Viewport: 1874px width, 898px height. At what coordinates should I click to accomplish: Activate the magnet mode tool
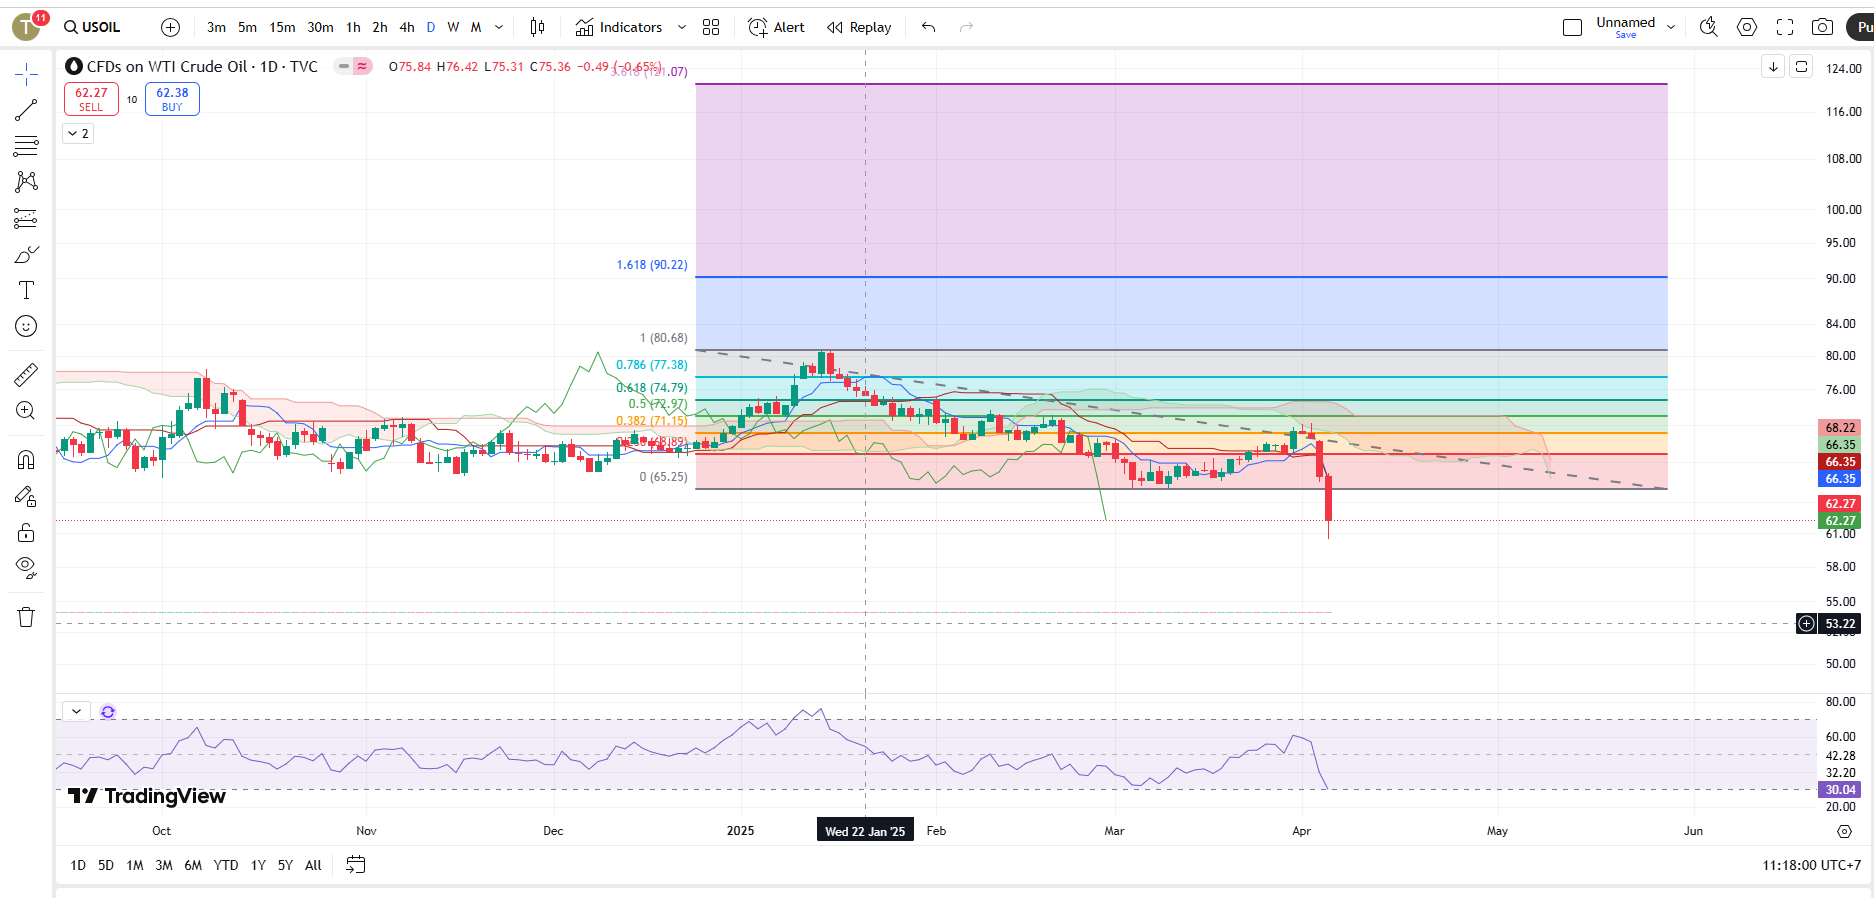(26, 460)
